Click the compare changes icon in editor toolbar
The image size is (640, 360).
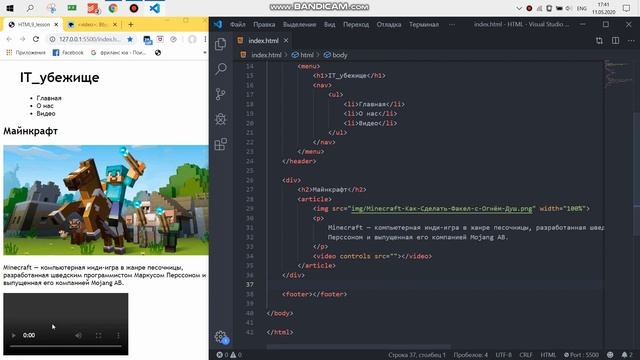599,40
